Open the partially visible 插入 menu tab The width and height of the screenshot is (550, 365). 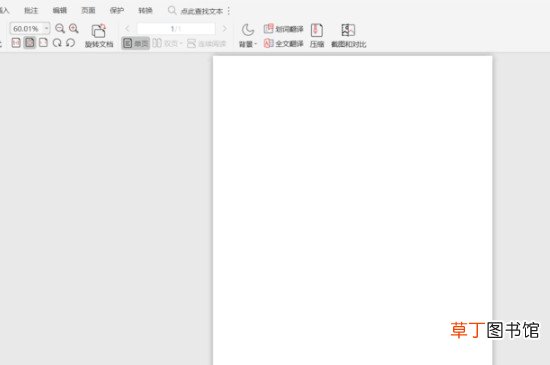coord(4,11)
